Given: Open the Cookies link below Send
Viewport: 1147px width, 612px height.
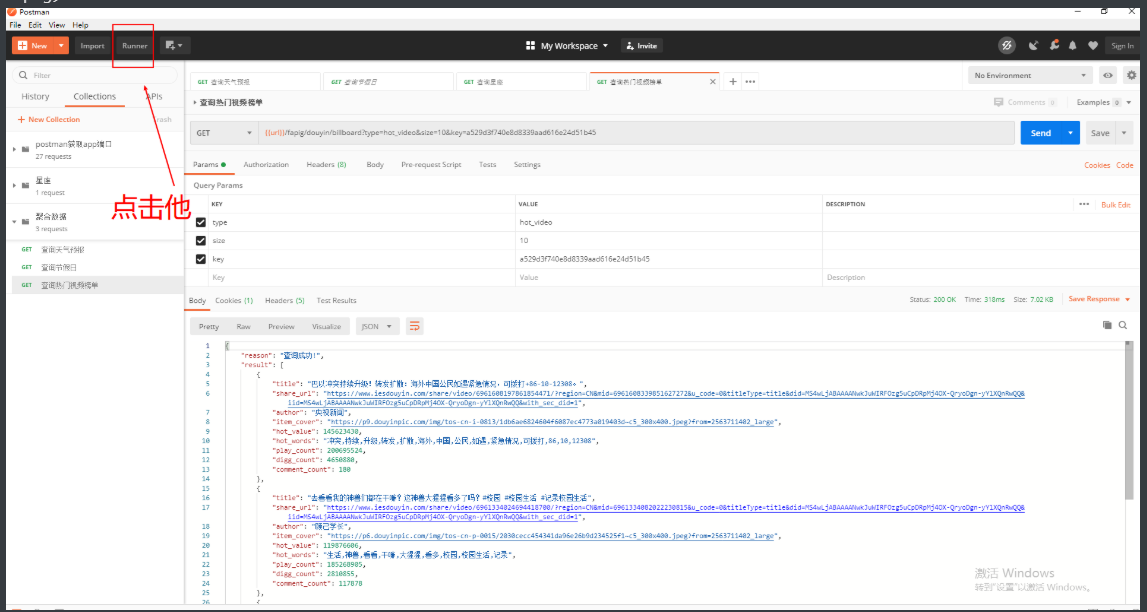Looking at the screenshot, I should [1097, 165].
